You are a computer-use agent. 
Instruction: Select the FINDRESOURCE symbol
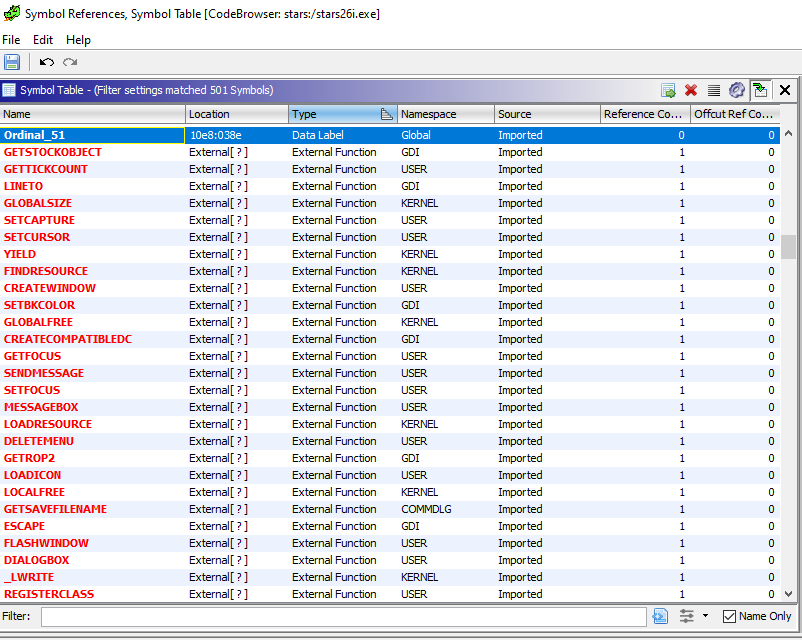46,271
